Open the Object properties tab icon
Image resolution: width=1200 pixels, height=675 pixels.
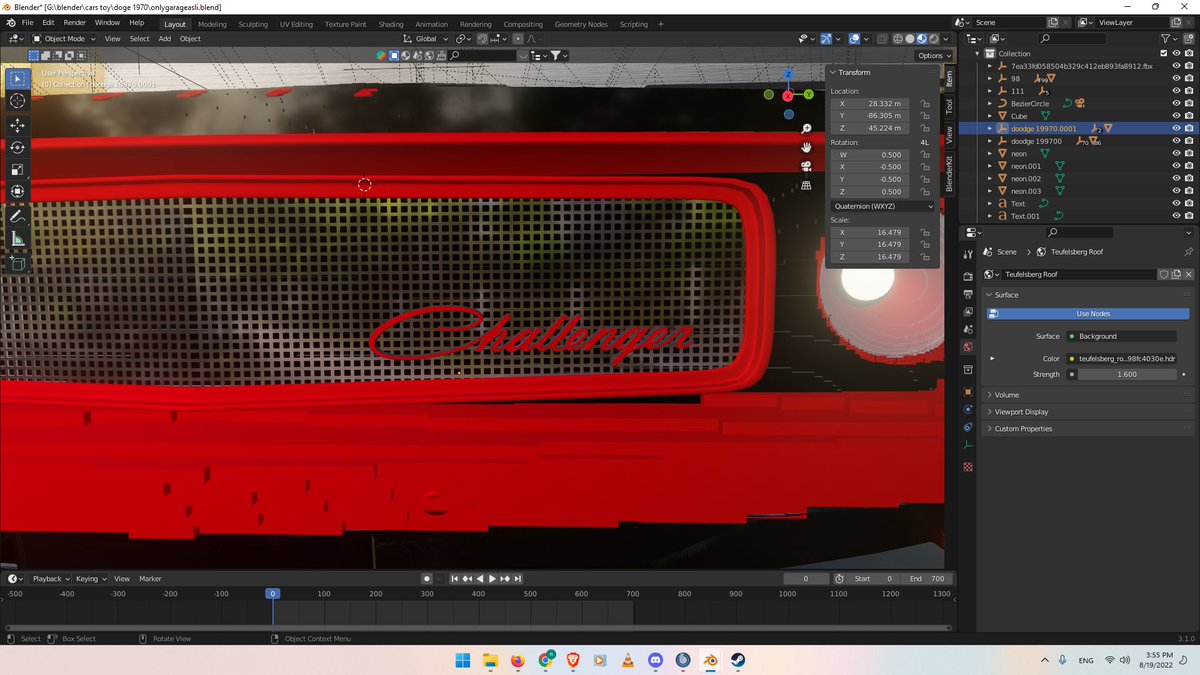tap(968, 391)
